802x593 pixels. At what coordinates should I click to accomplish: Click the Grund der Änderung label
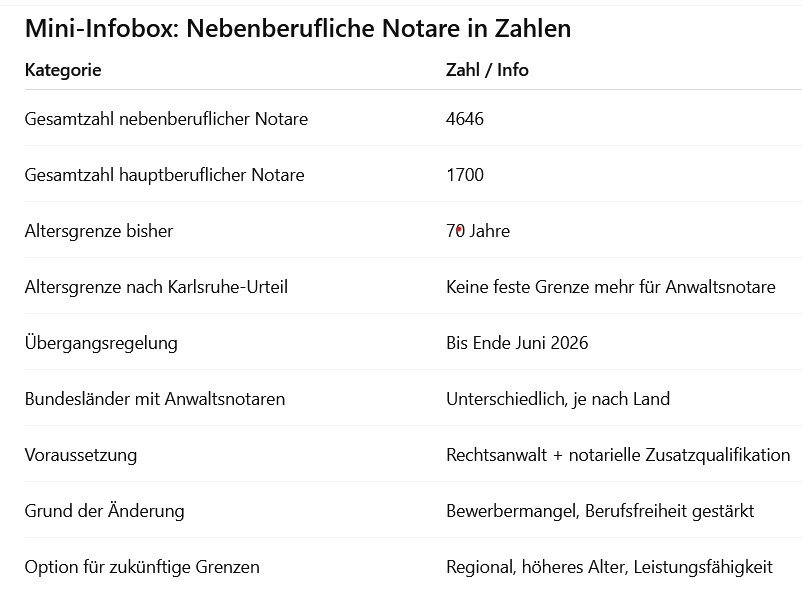(104, 511)
